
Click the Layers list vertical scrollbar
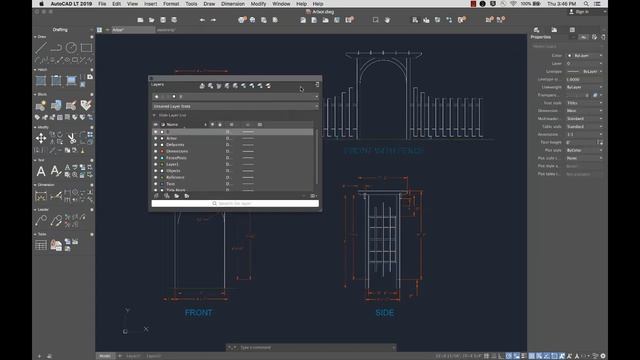(316, 157)
